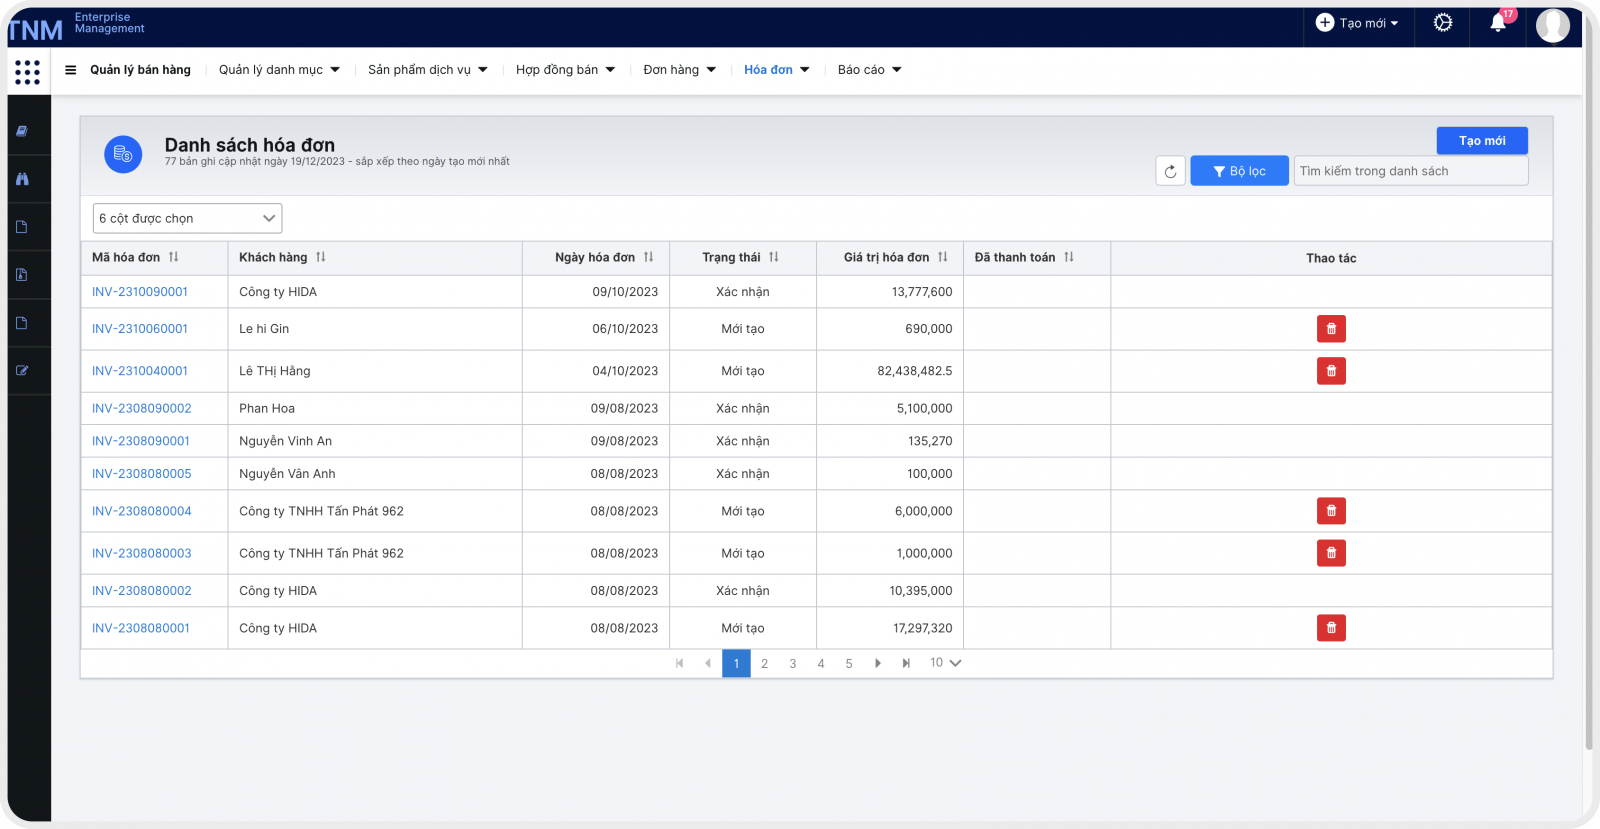Viewport: 1600px width, 829px height.
Task: Open invoice INV-2308080002
Action: point(142,591)
